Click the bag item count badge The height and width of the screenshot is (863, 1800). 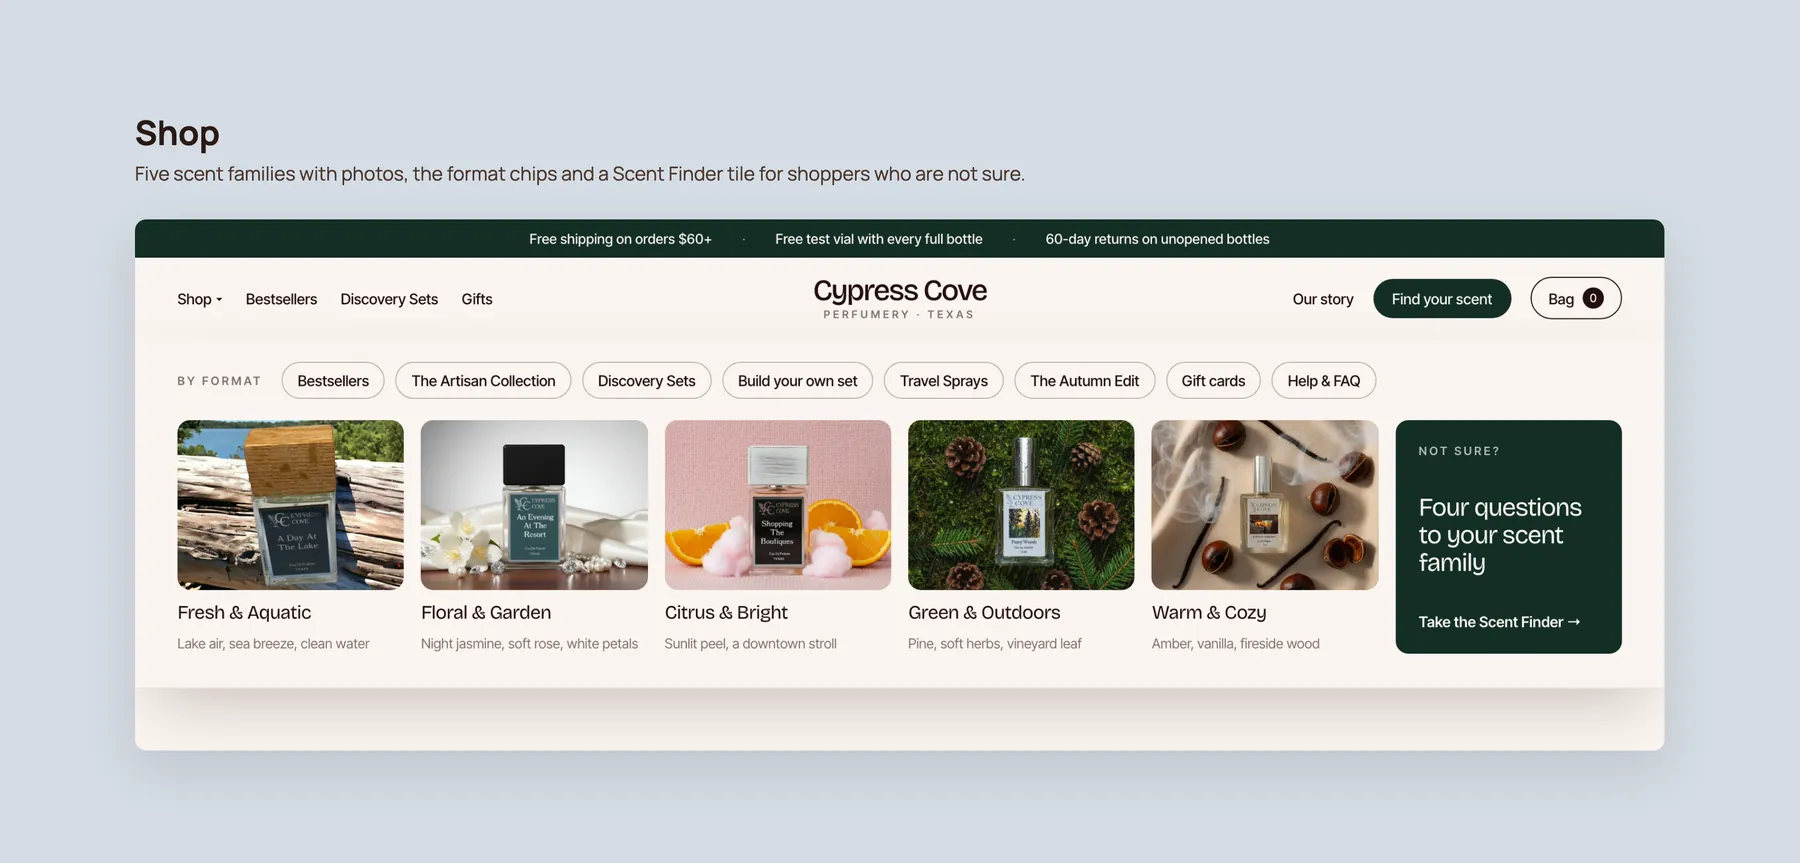1592,298
